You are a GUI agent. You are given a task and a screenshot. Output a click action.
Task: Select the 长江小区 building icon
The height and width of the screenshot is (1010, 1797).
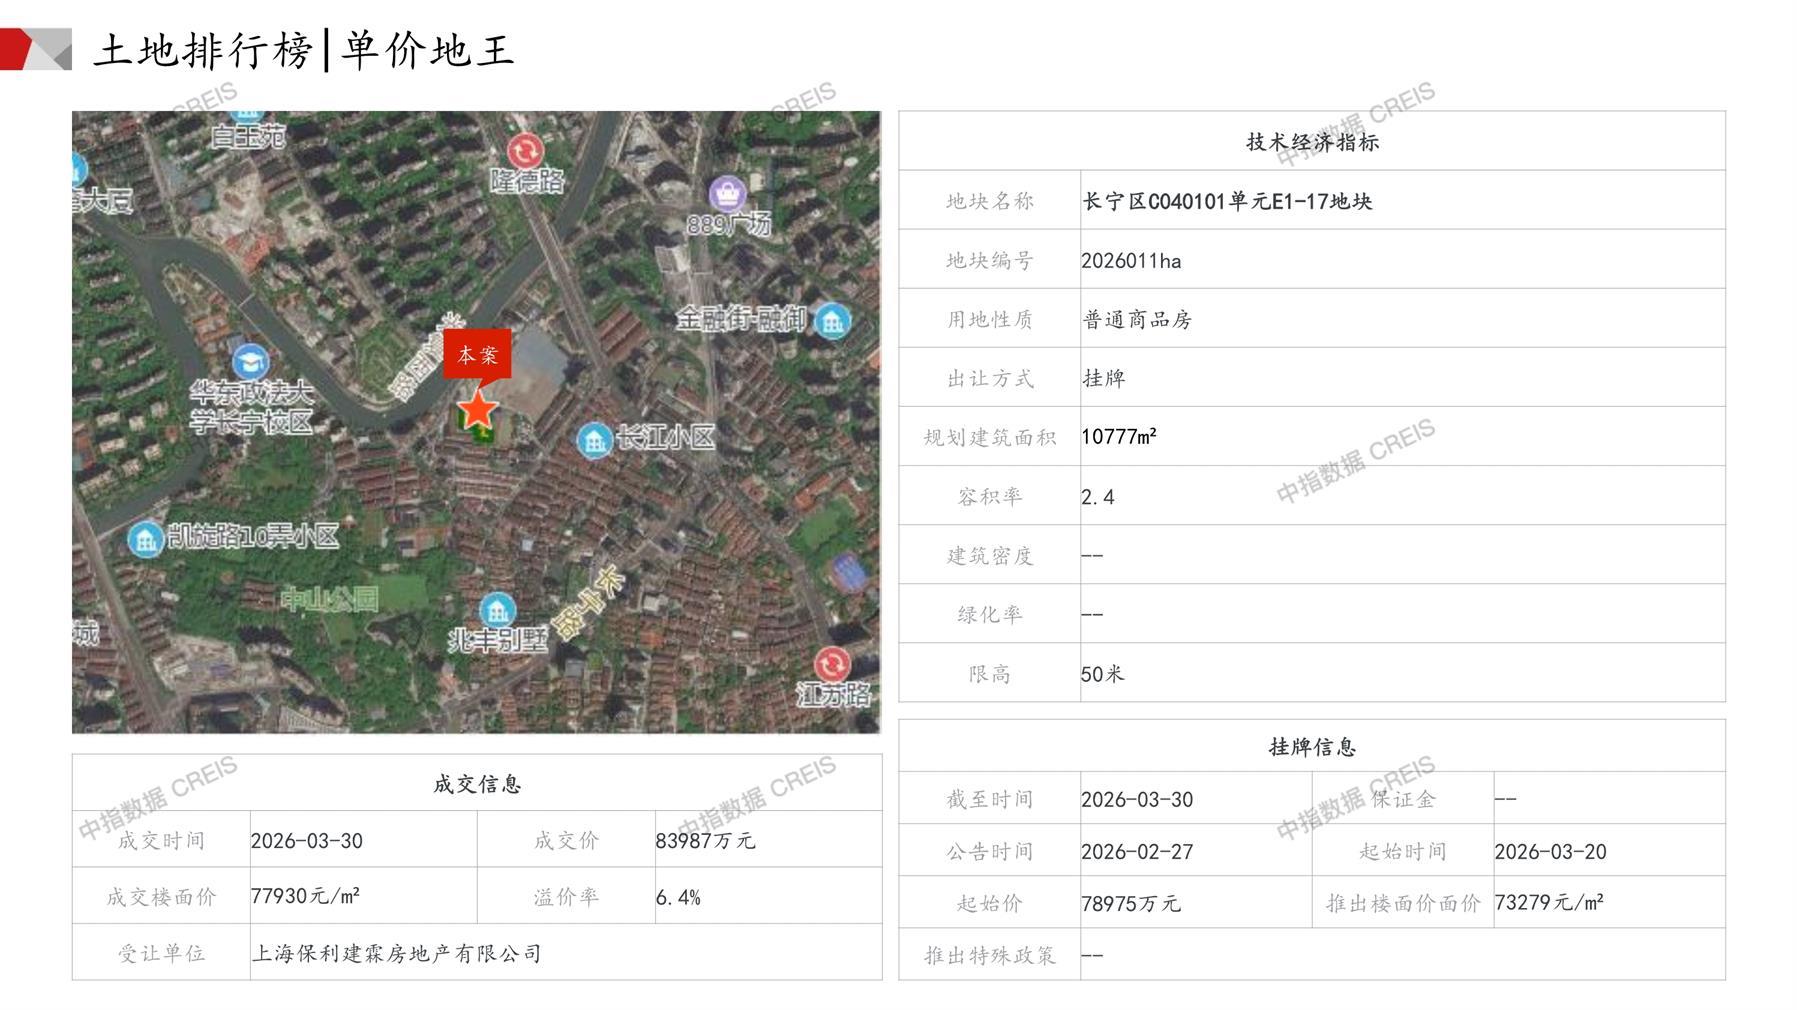tap(594, 439)
